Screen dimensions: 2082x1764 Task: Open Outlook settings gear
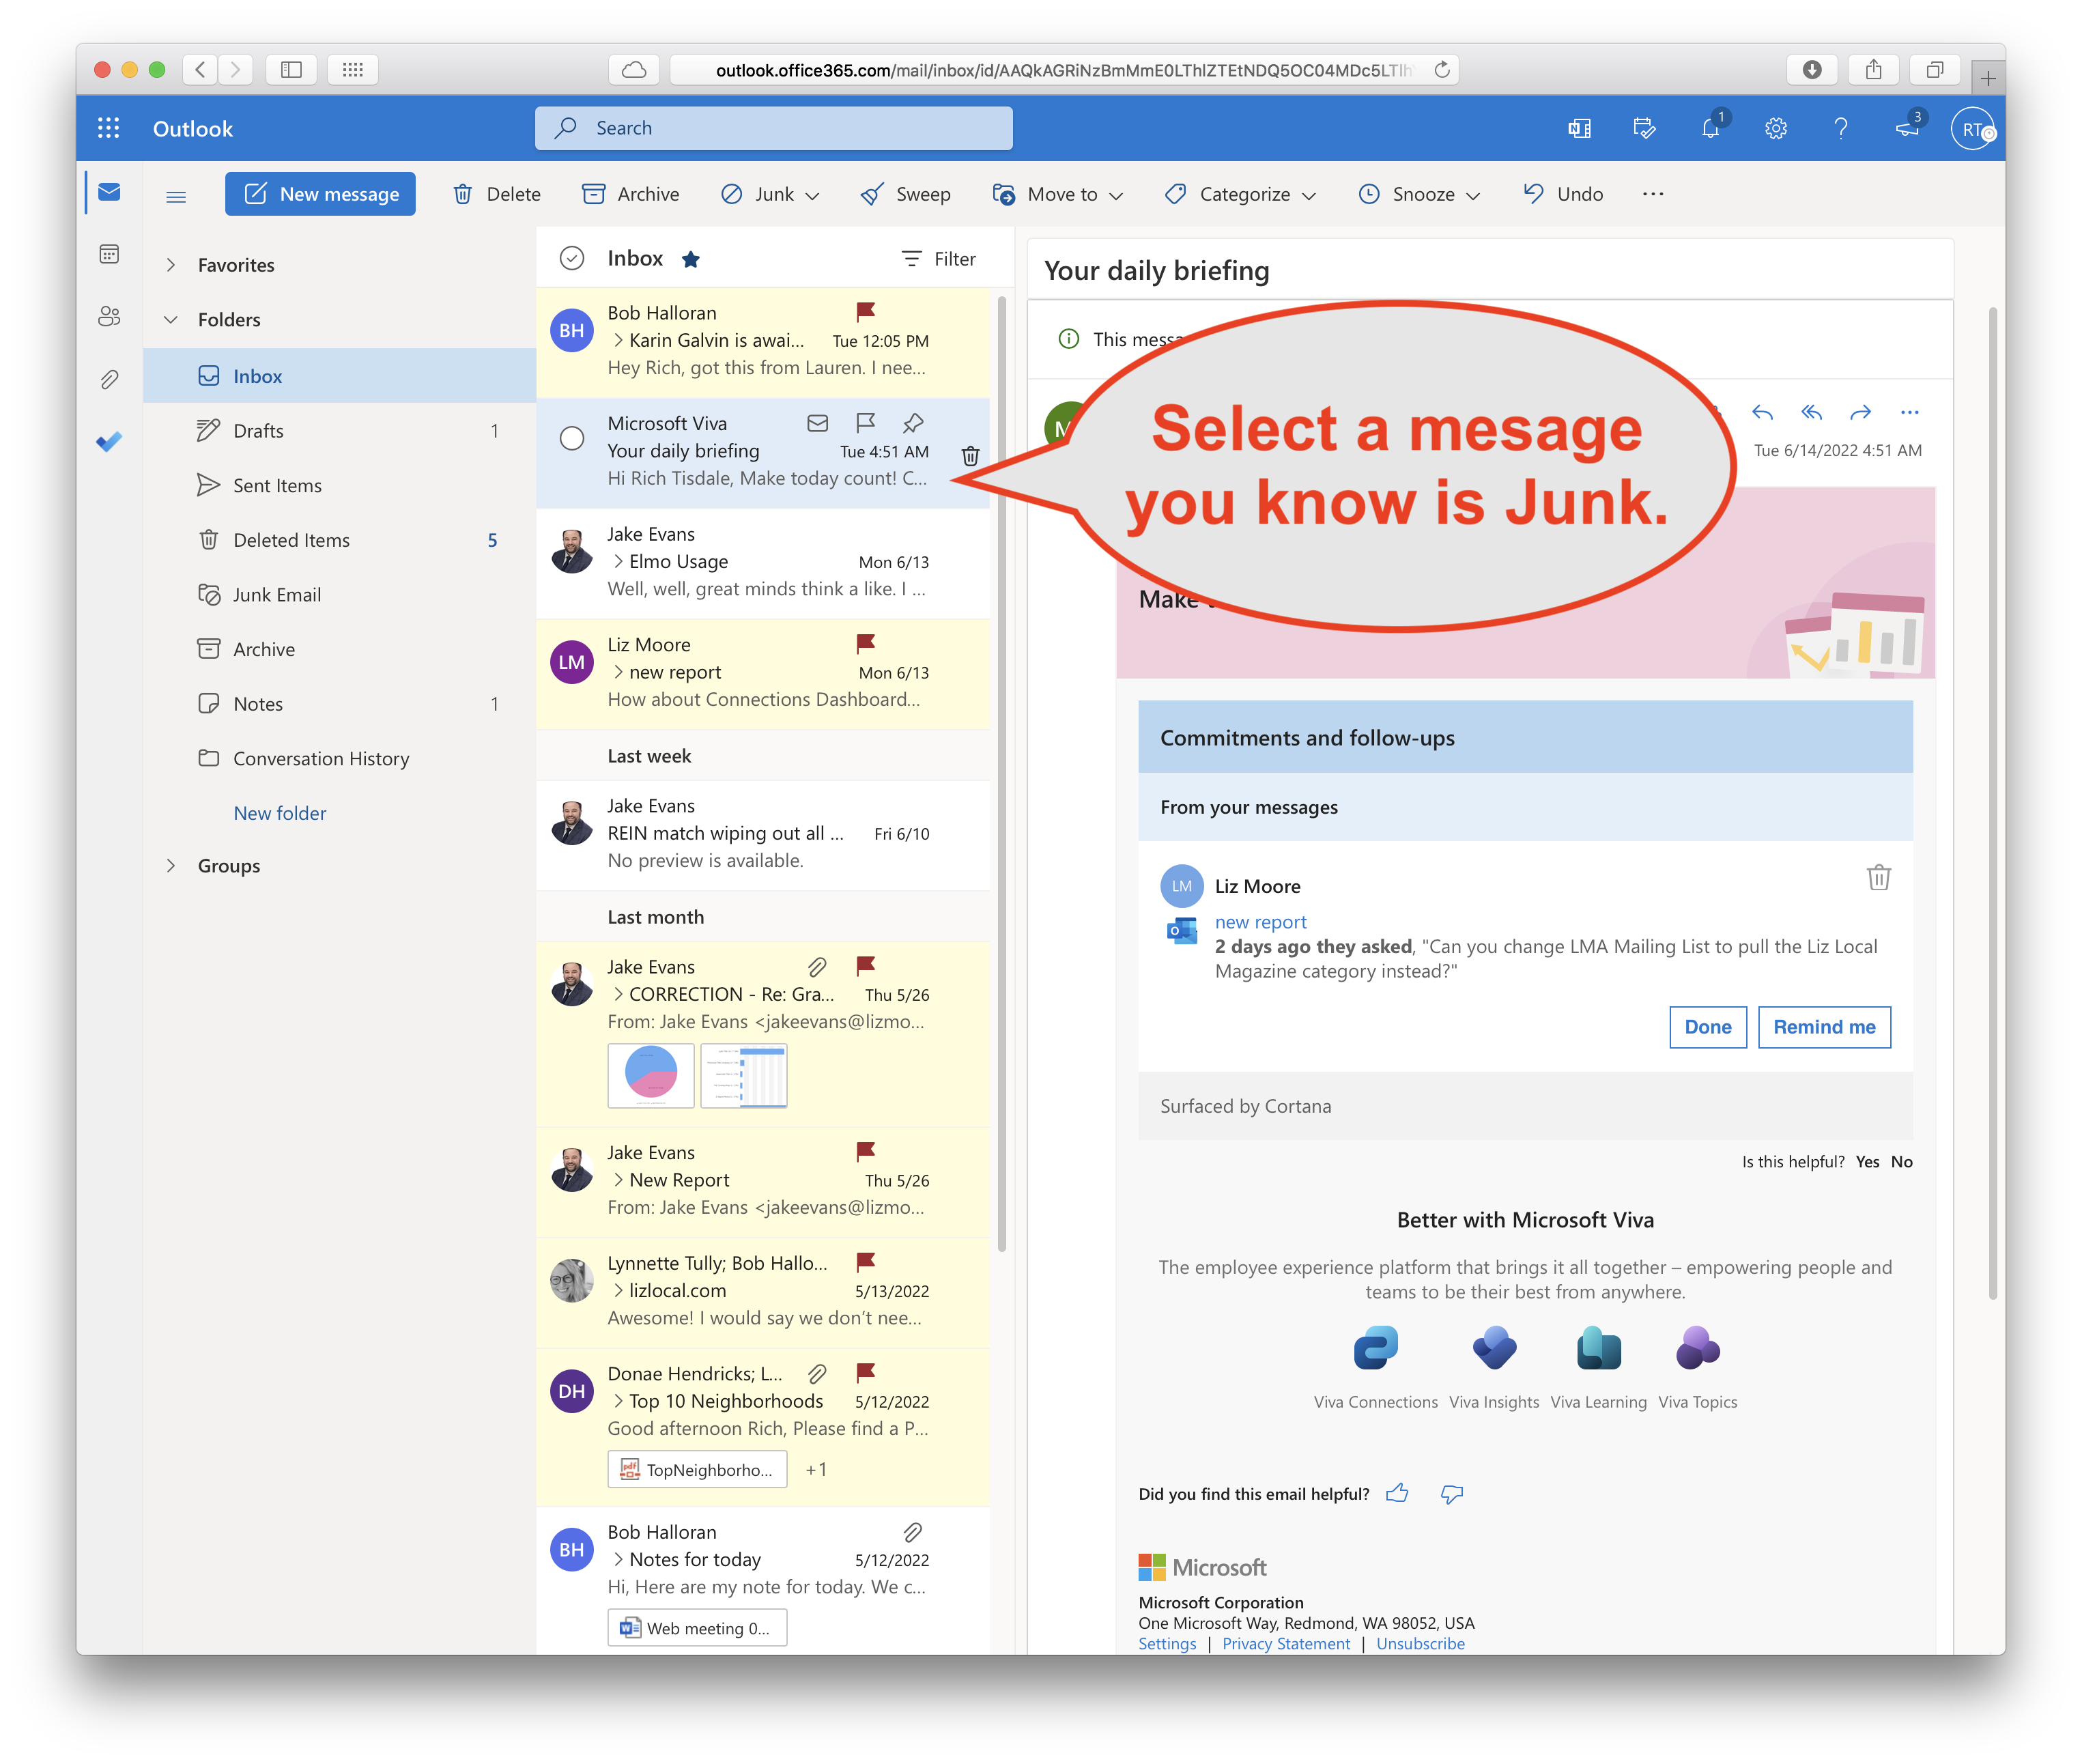pos(1775,129)
